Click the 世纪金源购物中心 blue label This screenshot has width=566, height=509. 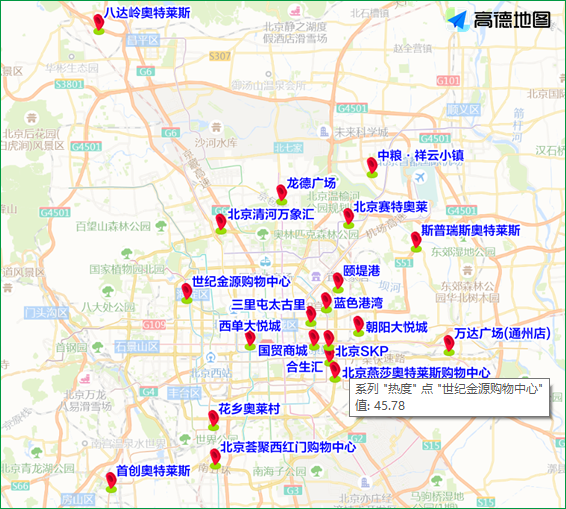[241, 281]
